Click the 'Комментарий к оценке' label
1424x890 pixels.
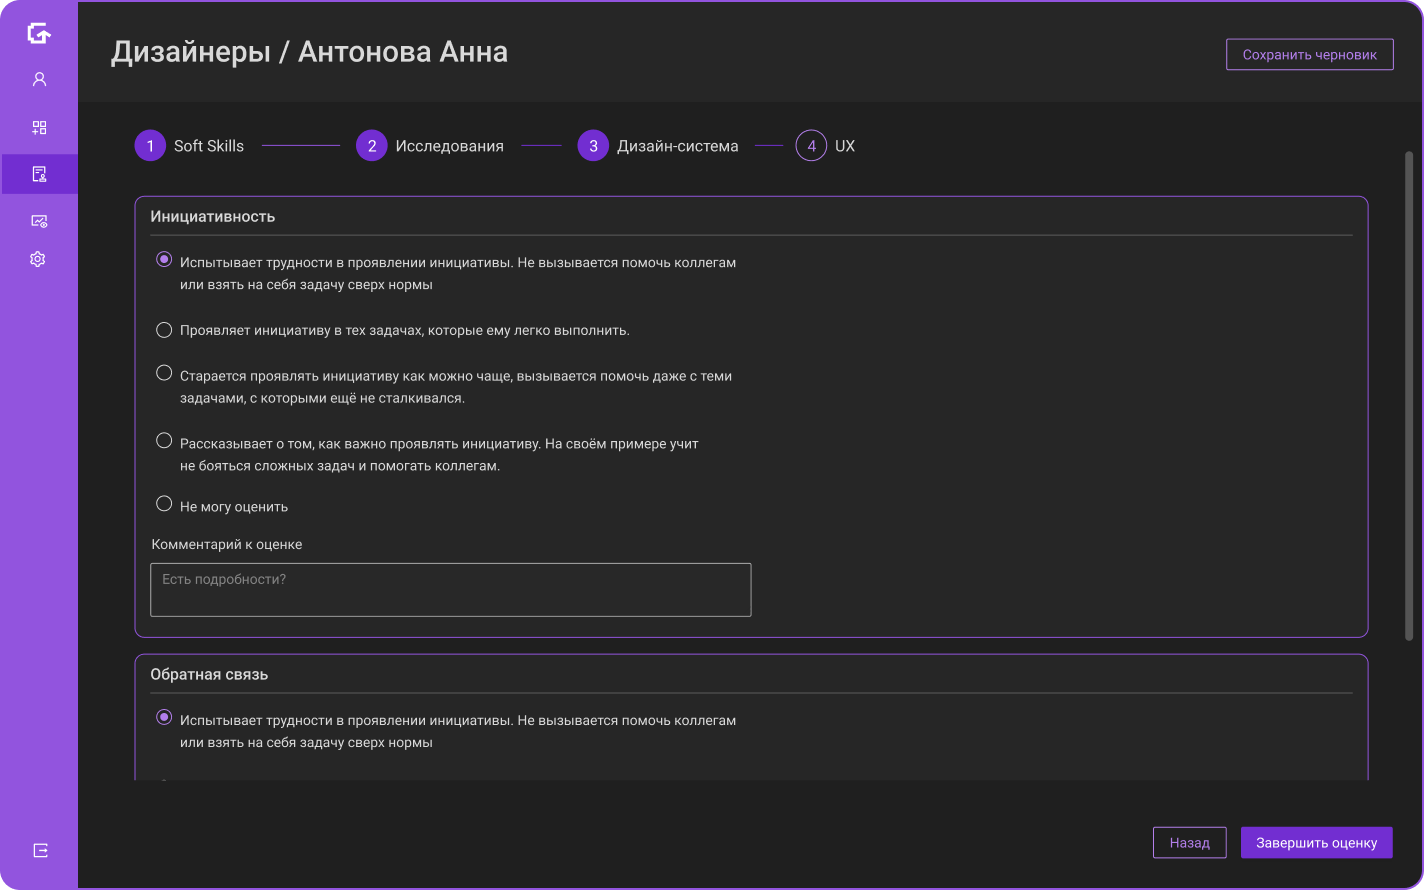[227, 545]
